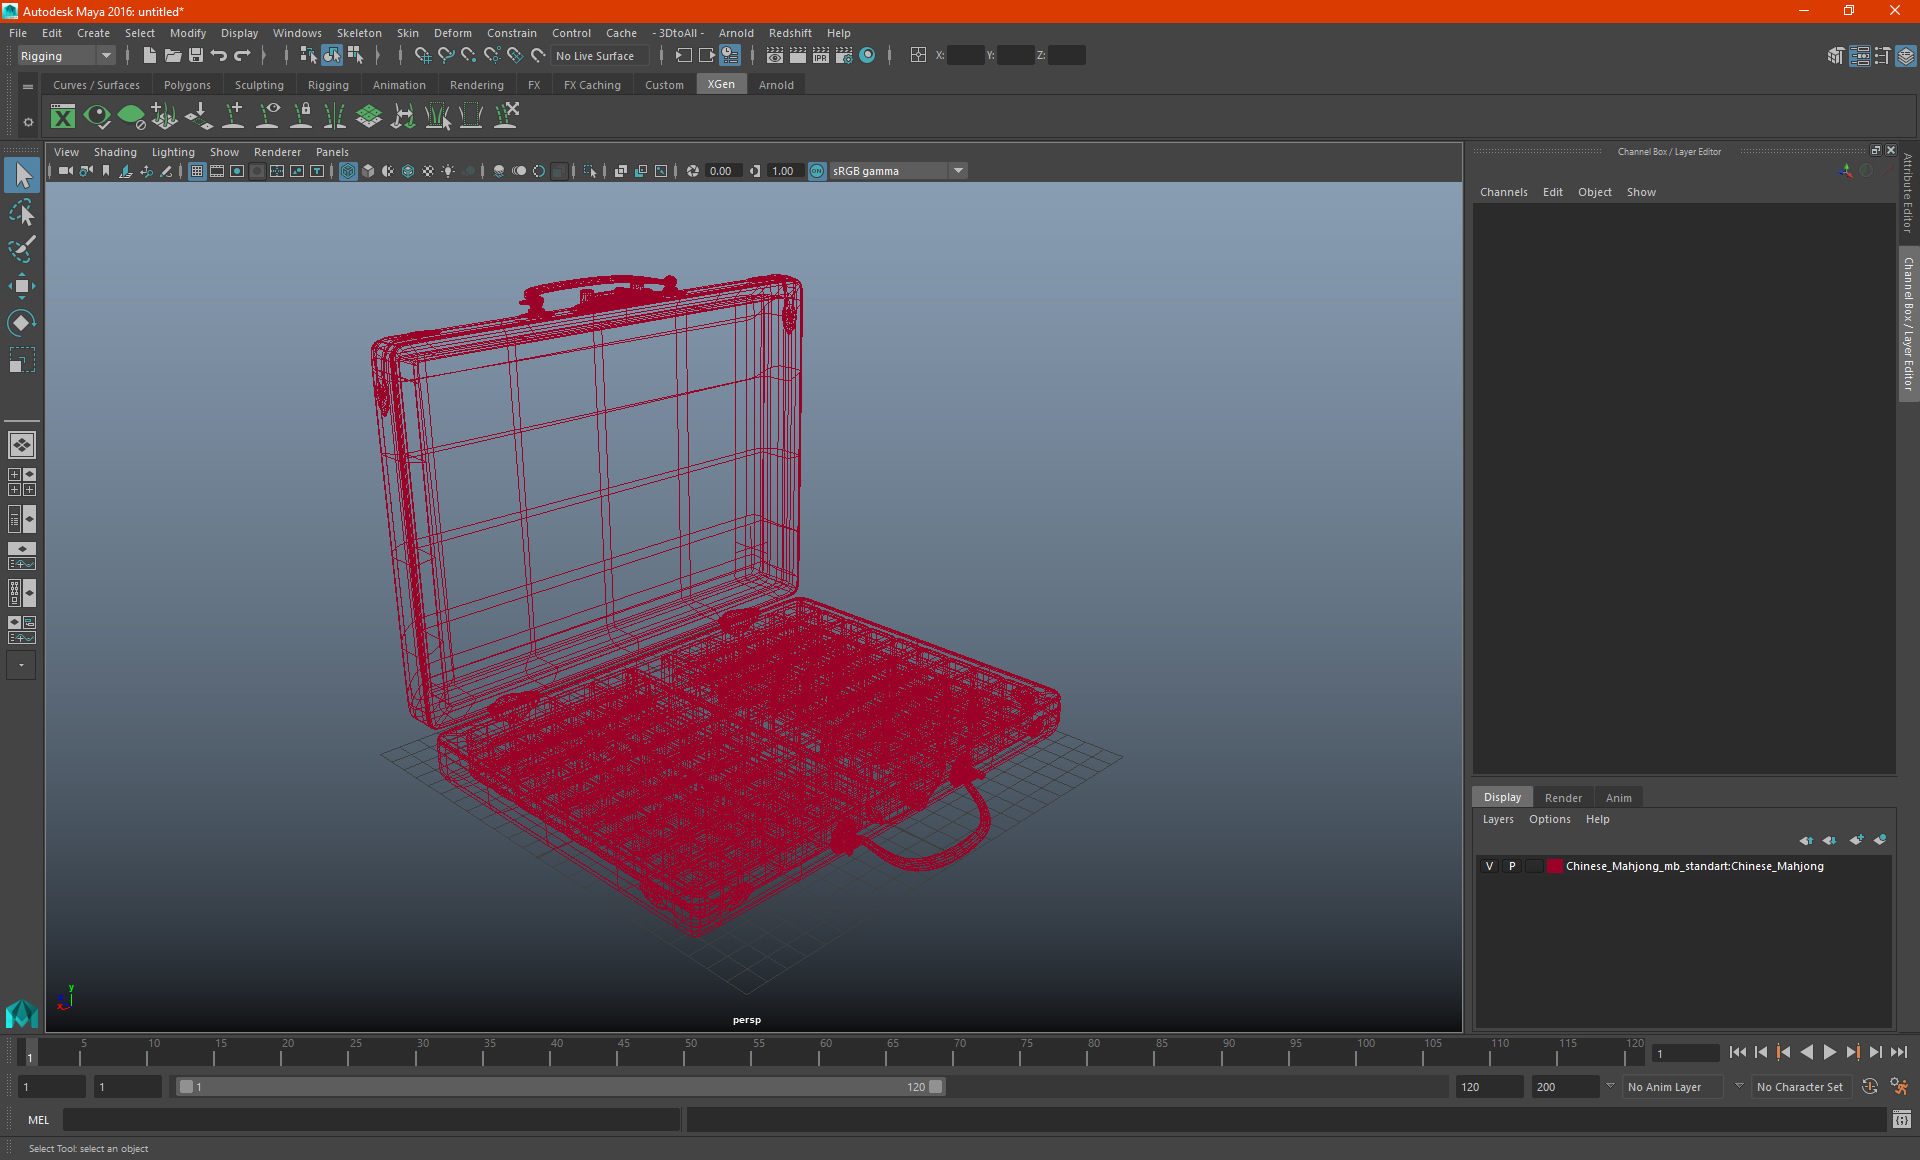Open Render View icon in status line

tap(775, 56)
